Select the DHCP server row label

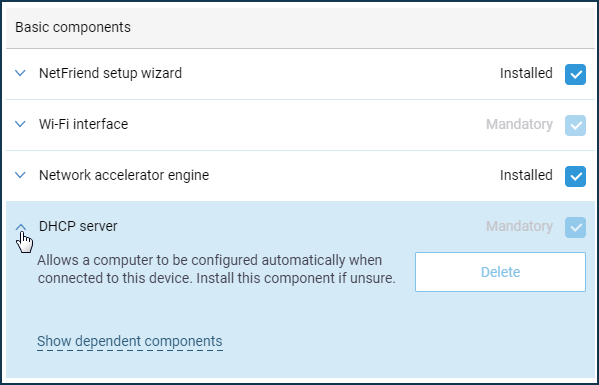point(78,226)
